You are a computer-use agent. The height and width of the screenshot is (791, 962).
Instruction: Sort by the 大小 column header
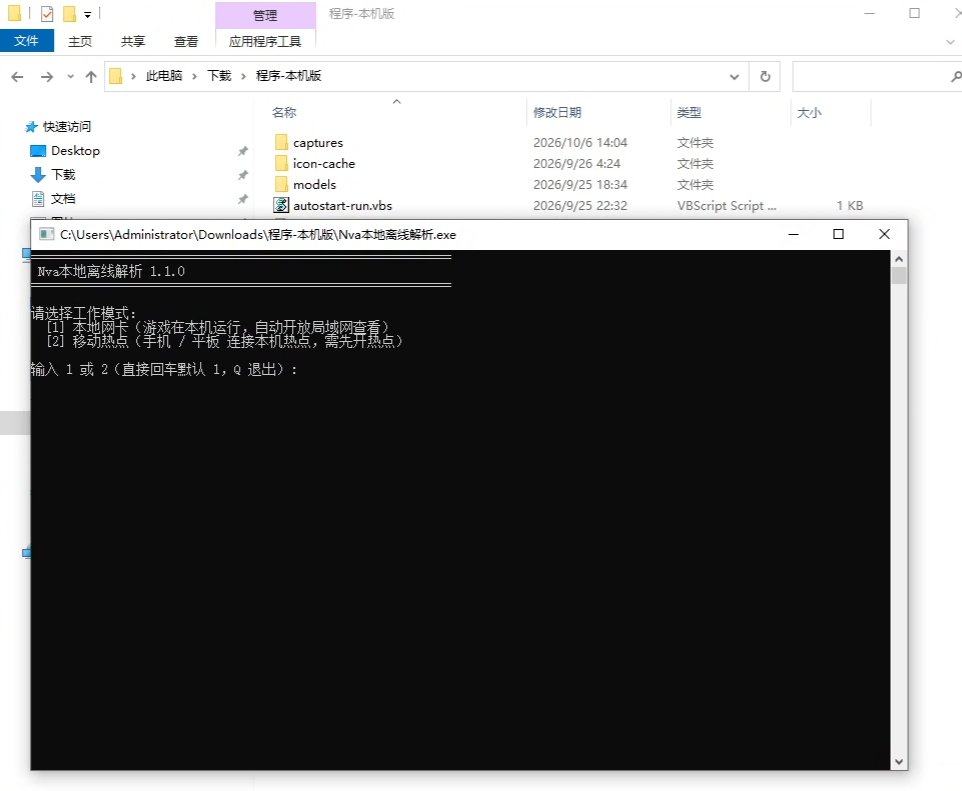click(809, 112)
